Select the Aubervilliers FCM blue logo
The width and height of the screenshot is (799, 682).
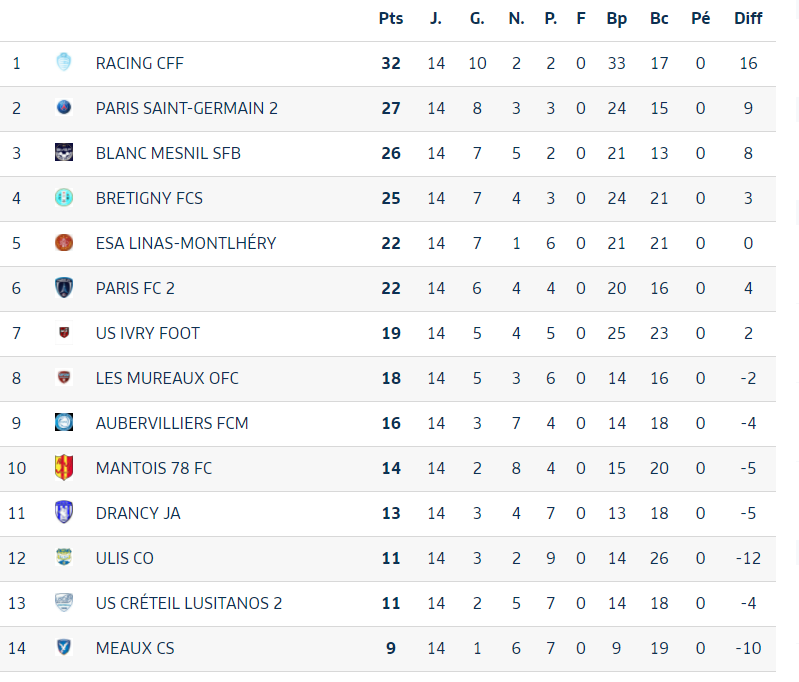[64, 423]
